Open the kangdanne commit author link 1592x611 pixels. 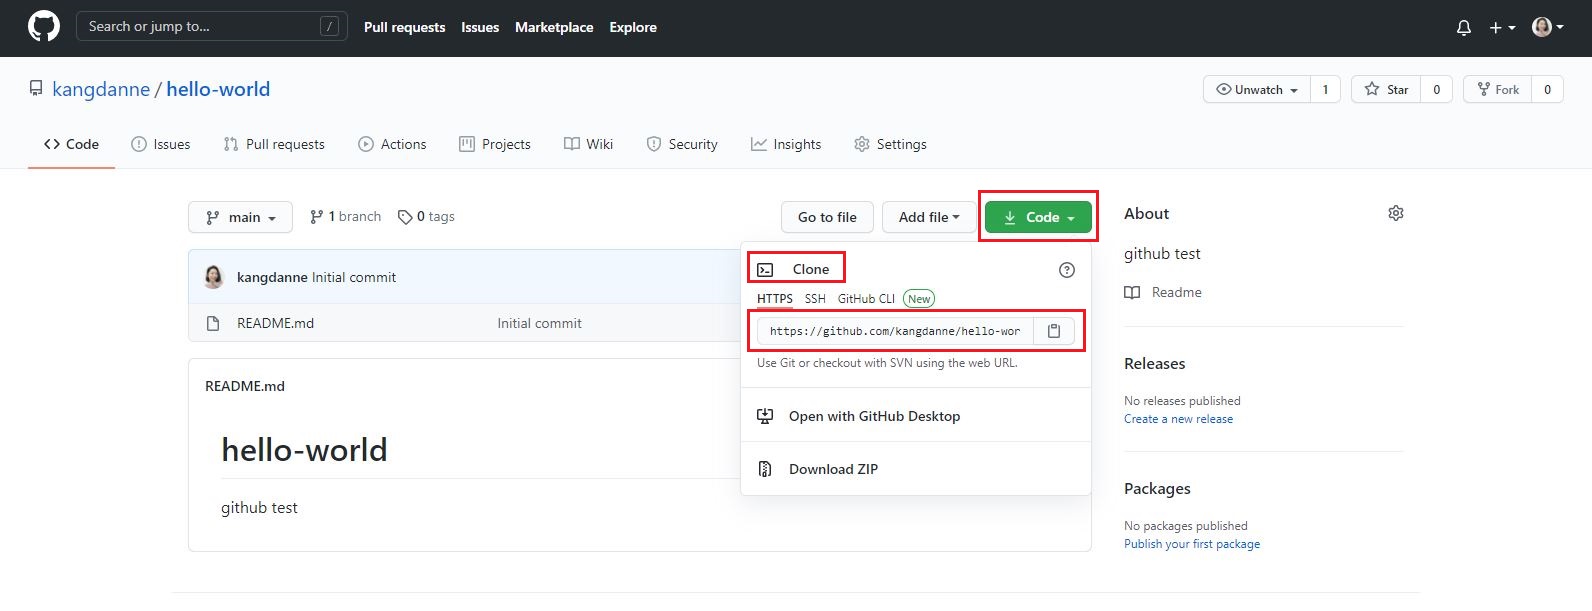pos(272,277)
